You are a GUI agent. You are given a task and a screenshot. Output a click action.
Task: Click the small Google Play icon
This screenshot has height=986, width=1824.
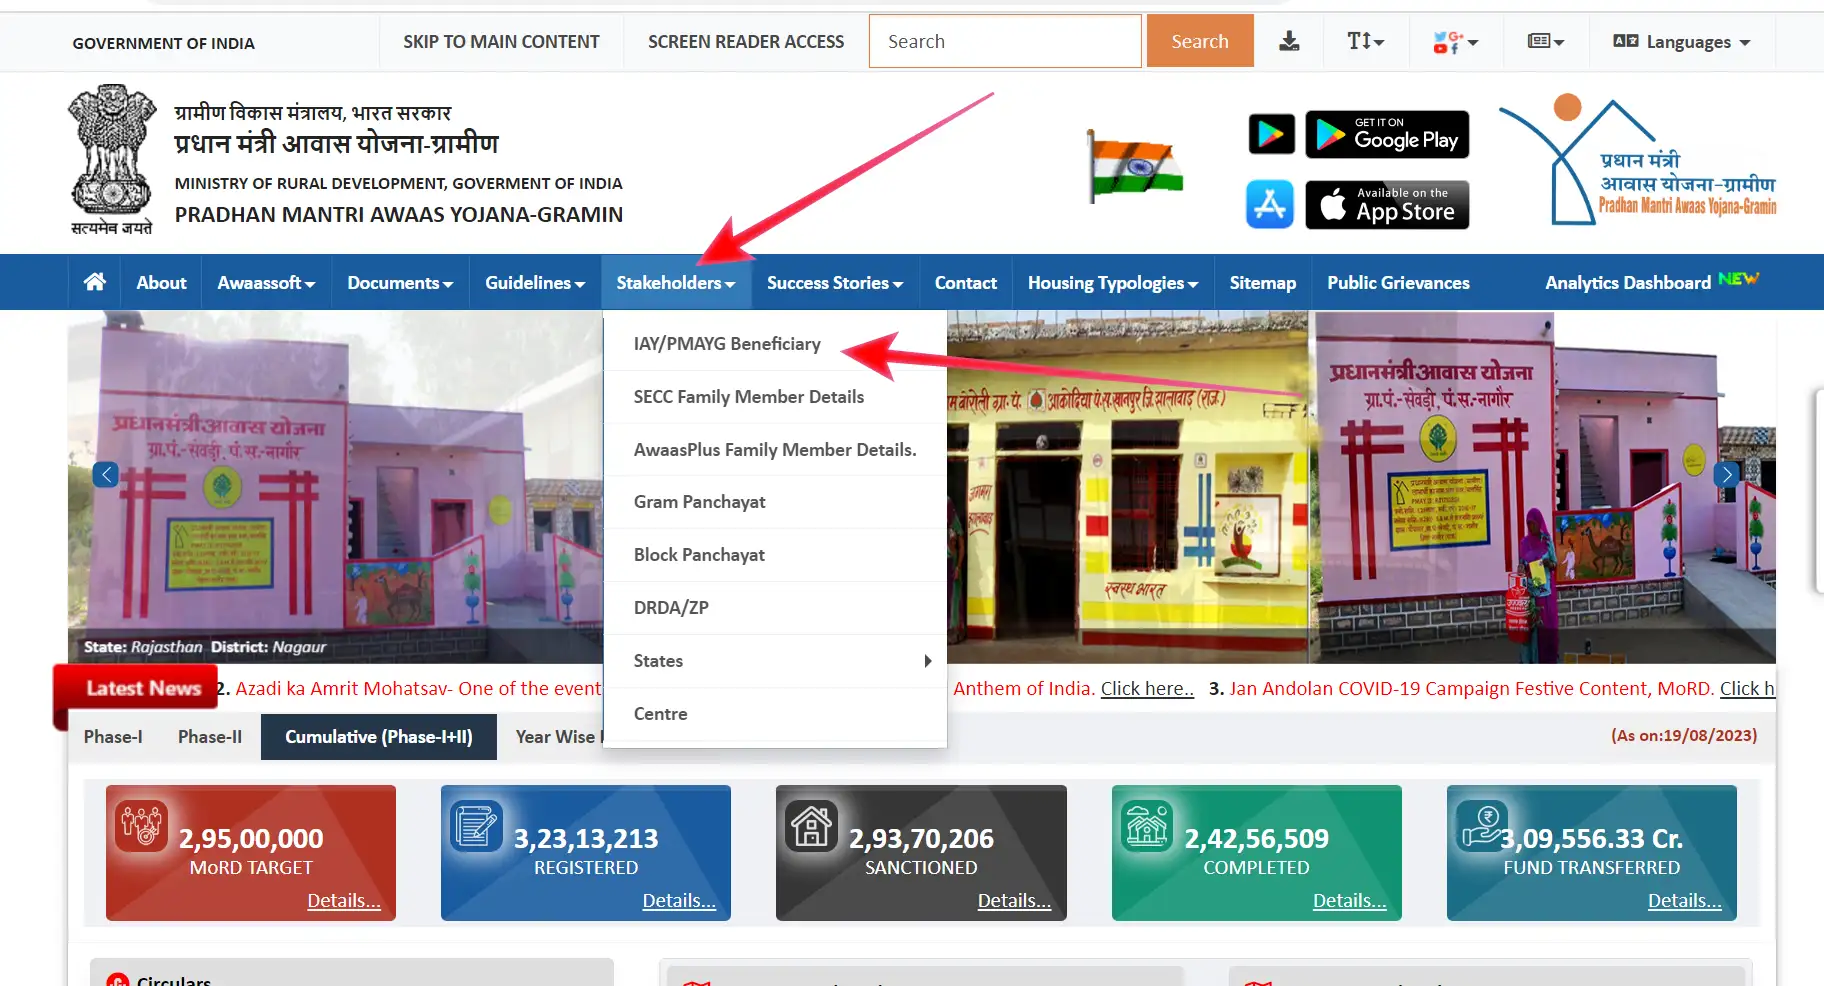point(1271,134)
